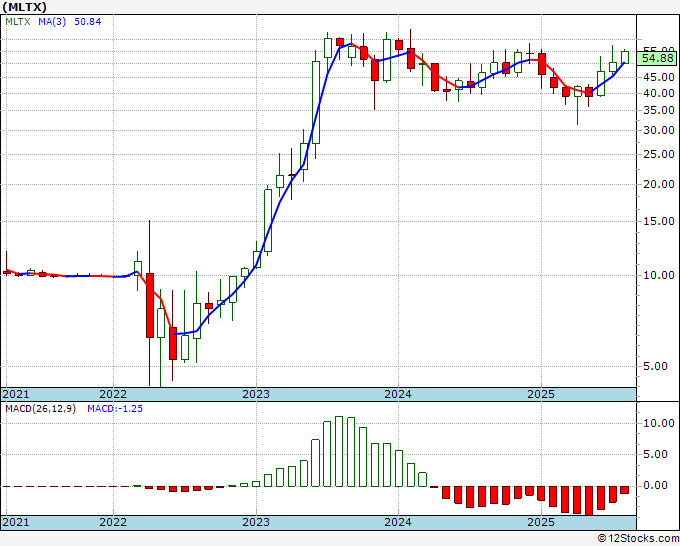Click the 30.00 price axis label

pyautogui.click(x=658, y=130)
